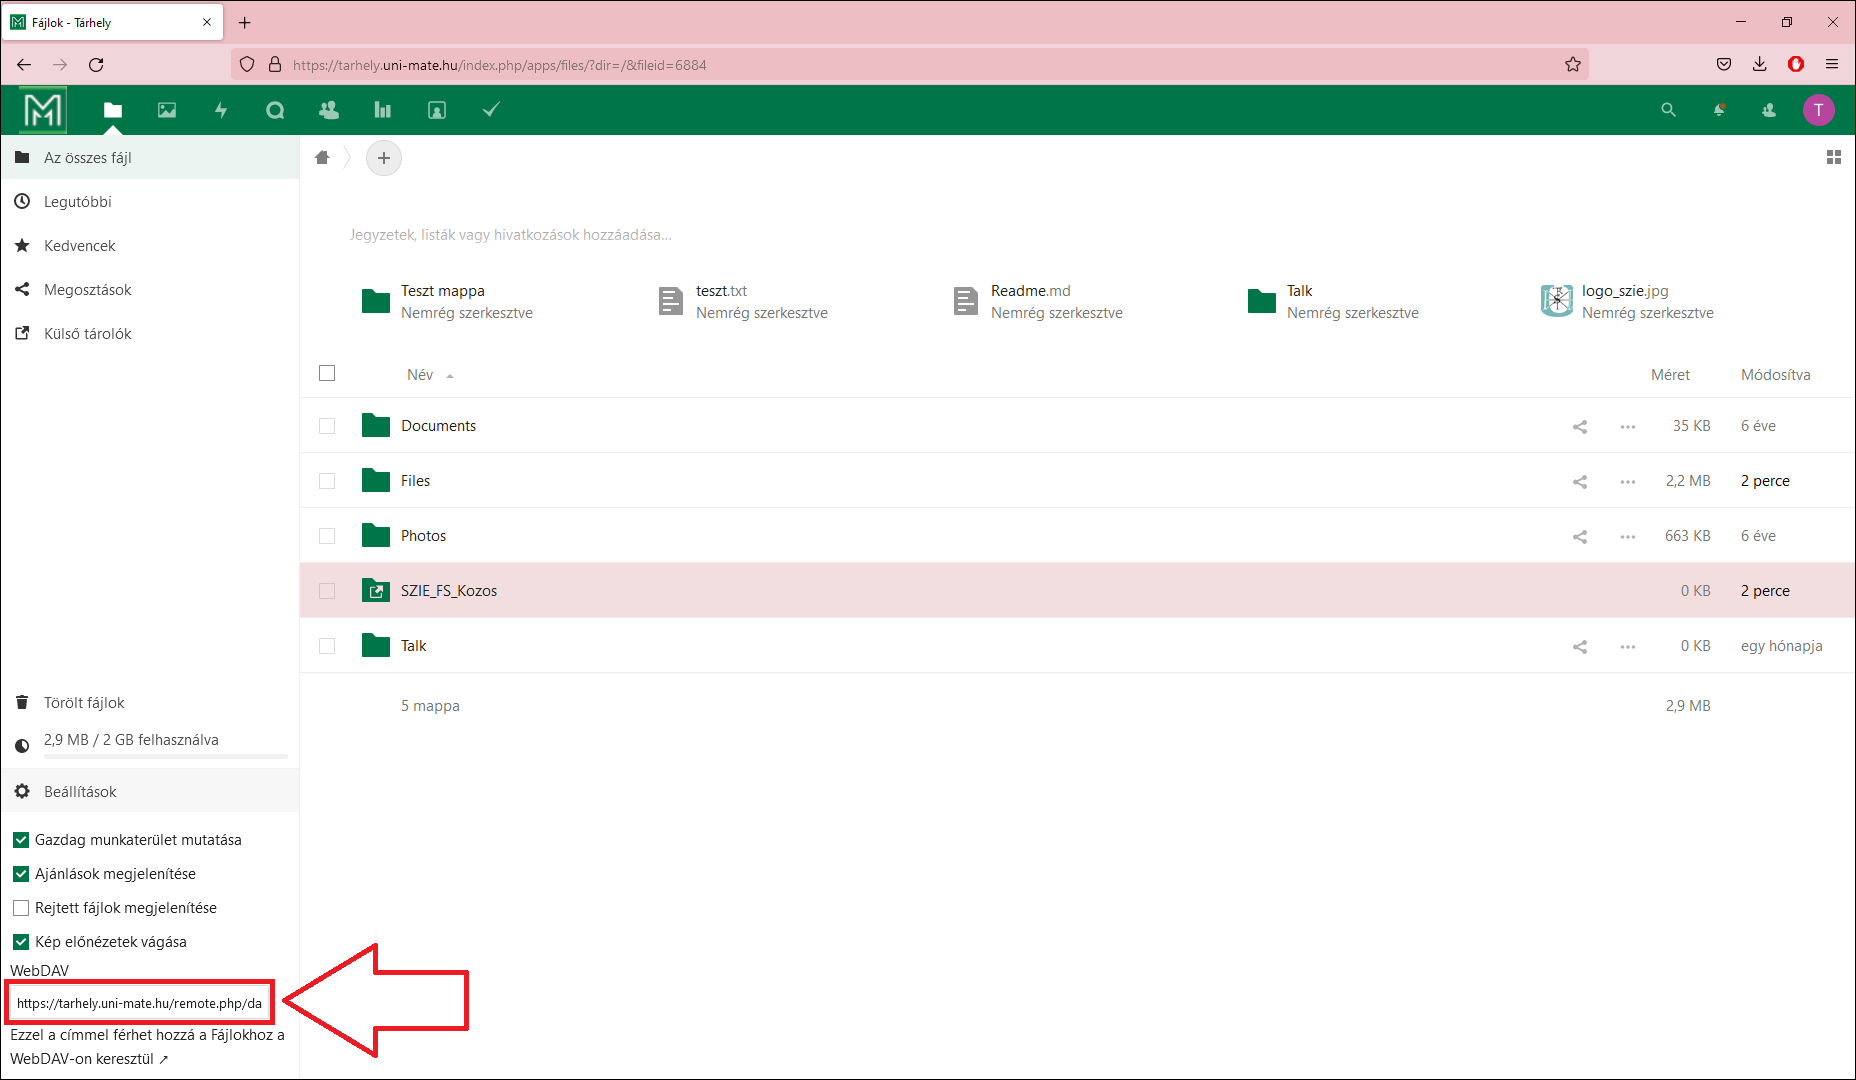Image resolution: width=1856 pixels, height=1080 pixels.
Task: Select Kedvencek in the sidebar
Action: pos(80,246)
